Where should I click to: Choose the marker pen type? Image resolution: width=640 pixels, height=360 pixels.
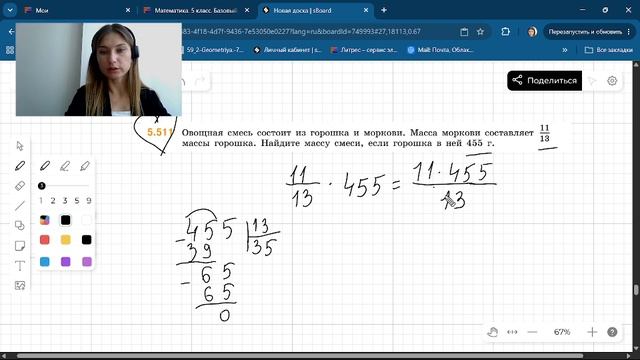point(64,166)
